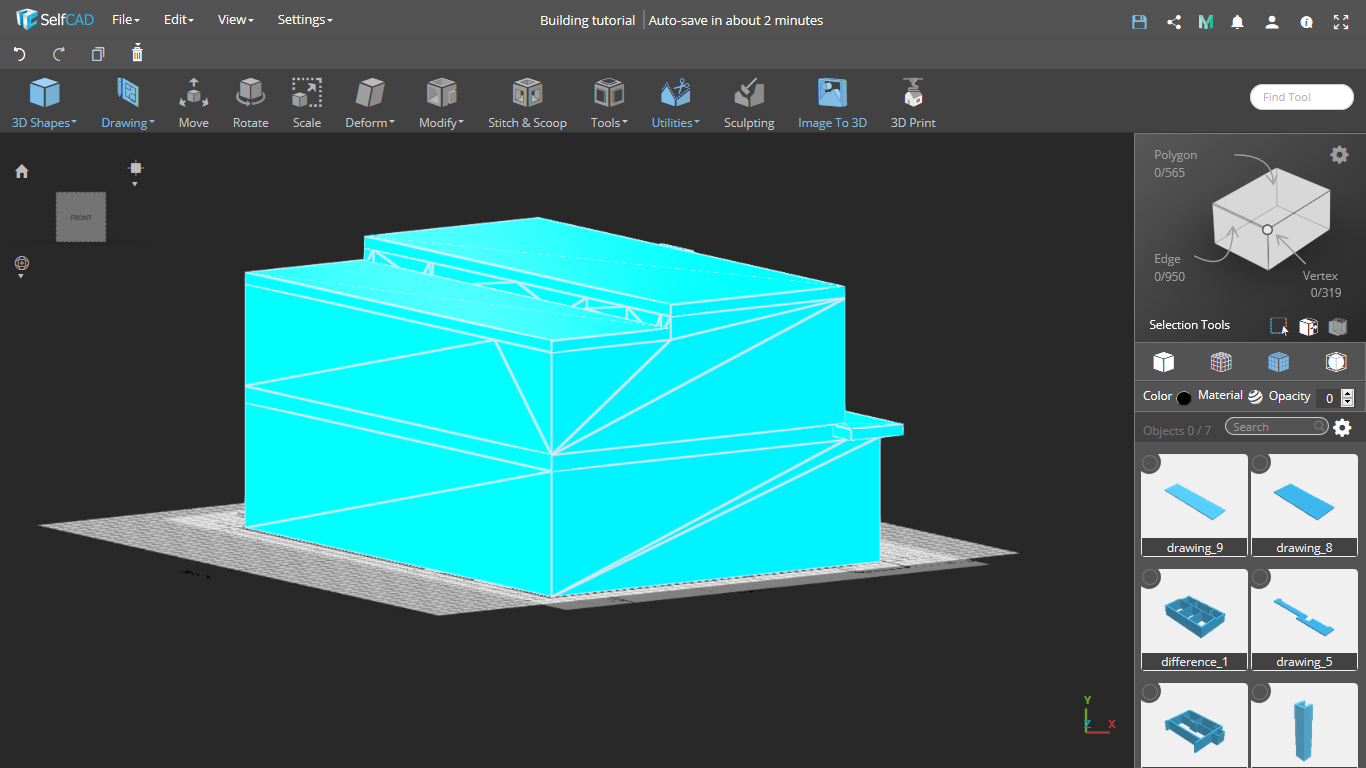1366x768 pixels.
Task: Open the Edit menu
Action: click(178, 20)
